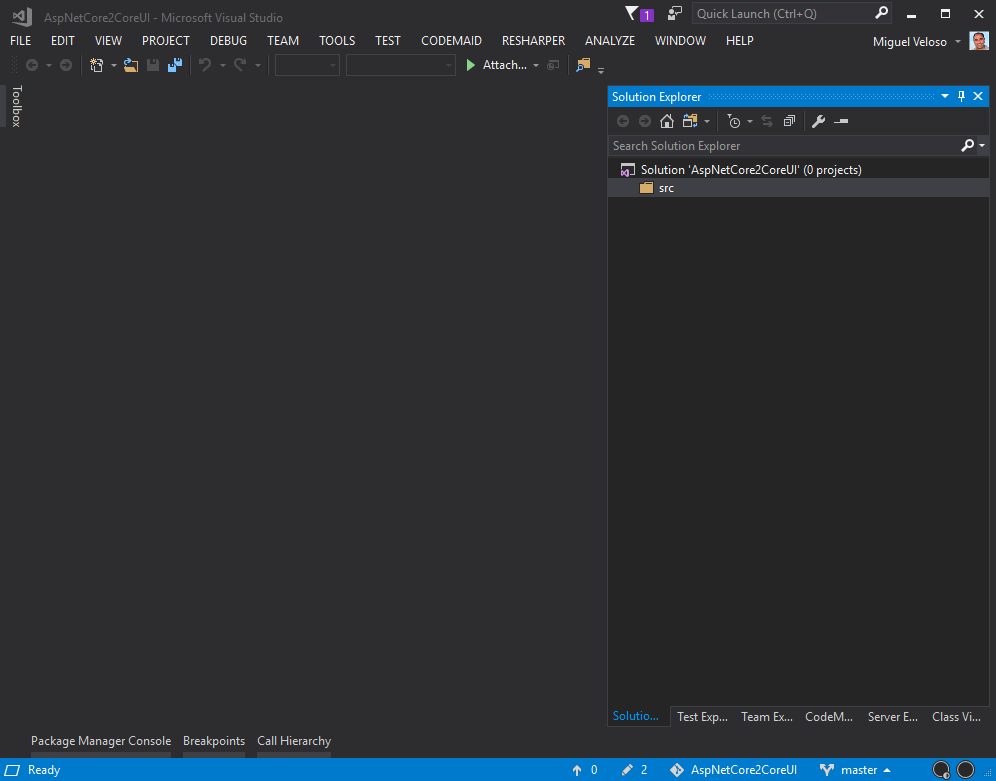The height and width of the screenshot is (781, 996).
Task: Open the ANALYZE menu
Action: (x=610, y=41)
